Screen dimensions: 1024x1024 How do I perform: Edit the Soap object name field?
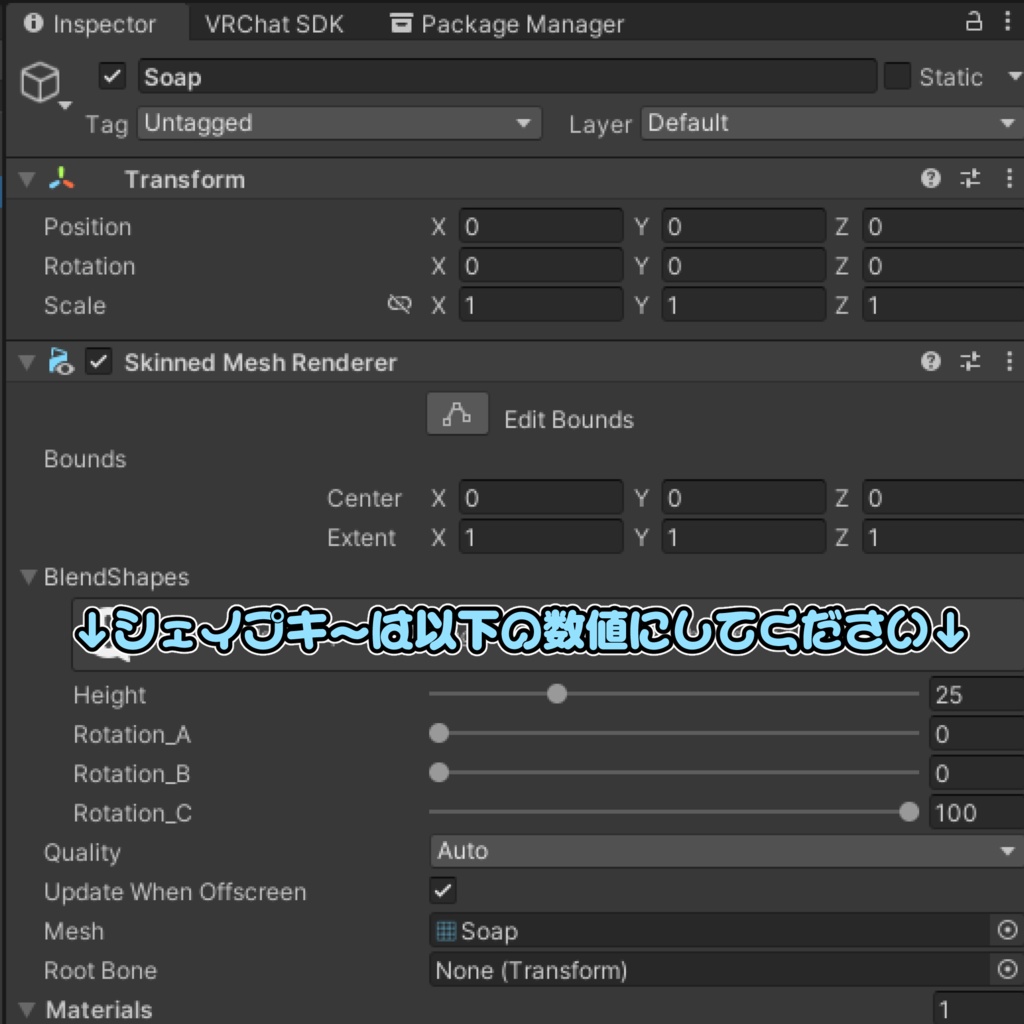point(507,76)
